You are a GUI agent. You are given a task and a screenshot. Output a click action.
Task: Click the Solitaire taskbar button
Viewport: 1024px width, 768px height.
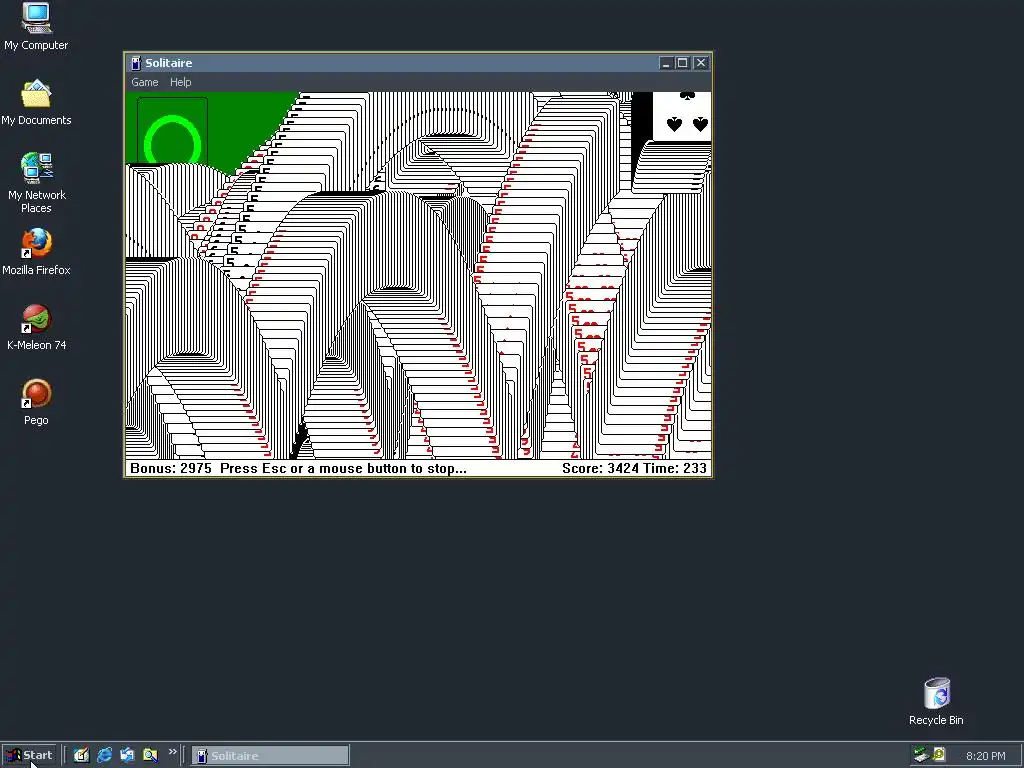(270, 756)
